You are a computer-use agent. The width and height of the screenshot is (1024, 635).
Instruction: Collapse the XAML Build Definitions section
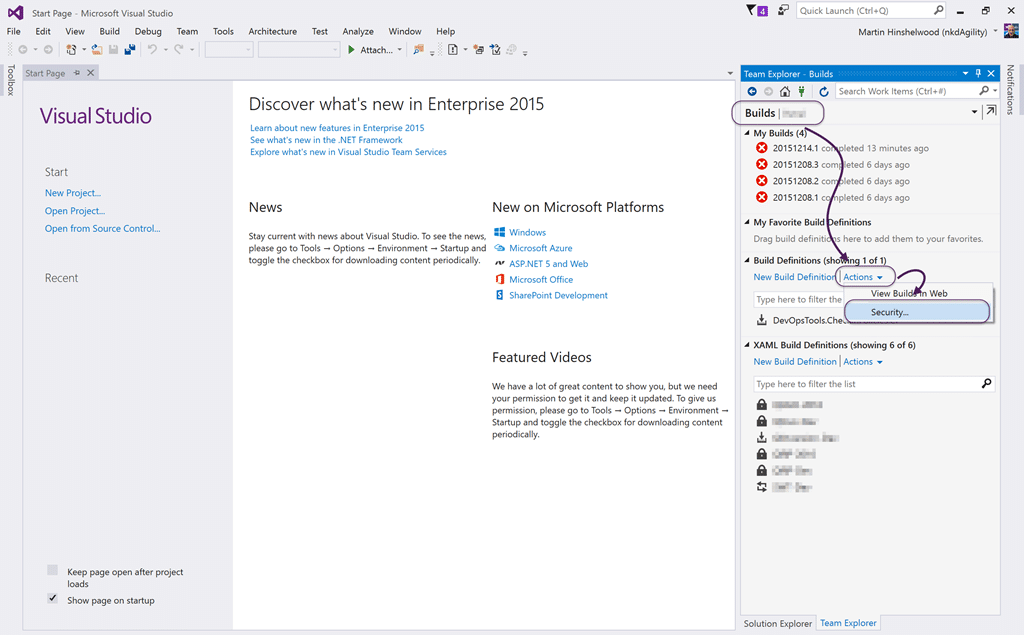click(747, 345)
